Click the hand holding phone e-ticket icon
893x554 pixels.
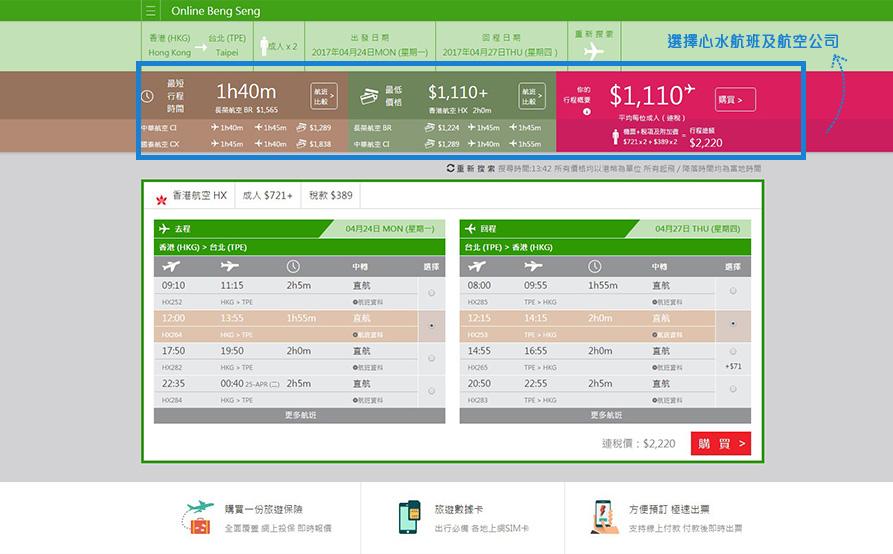pos(604,517)
